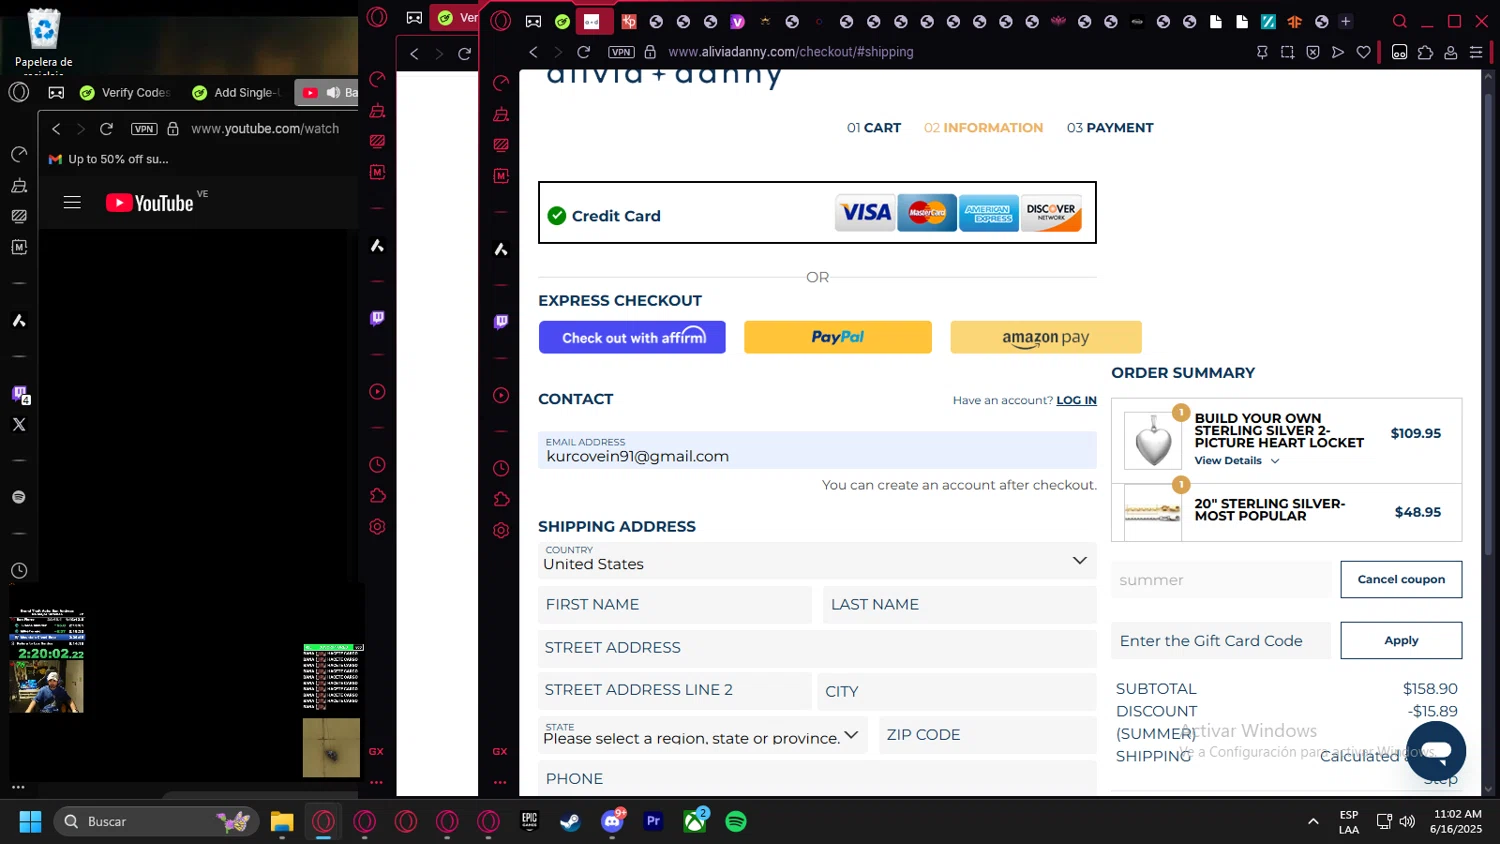Follow the LOG IN link
This screenshot has width=1500, height=844.
point(1076,400)
